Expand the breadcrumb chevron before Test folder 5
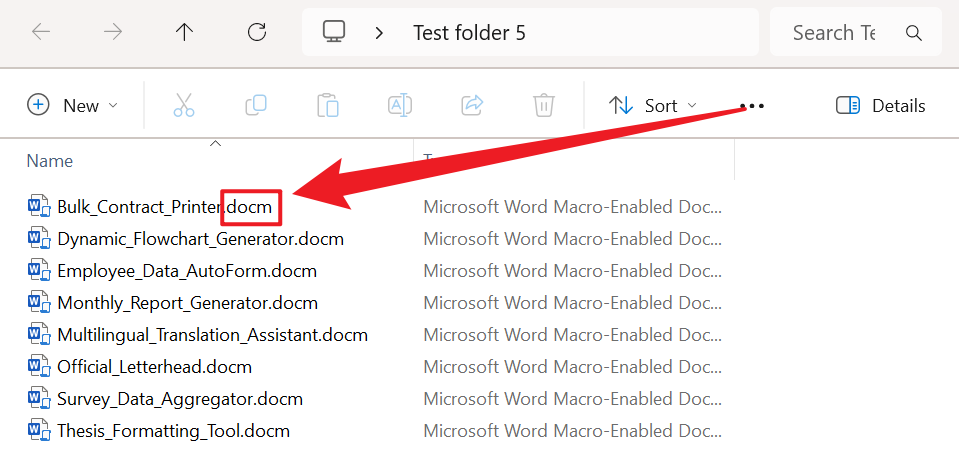 pyautogui.click(x=379, y=33)
